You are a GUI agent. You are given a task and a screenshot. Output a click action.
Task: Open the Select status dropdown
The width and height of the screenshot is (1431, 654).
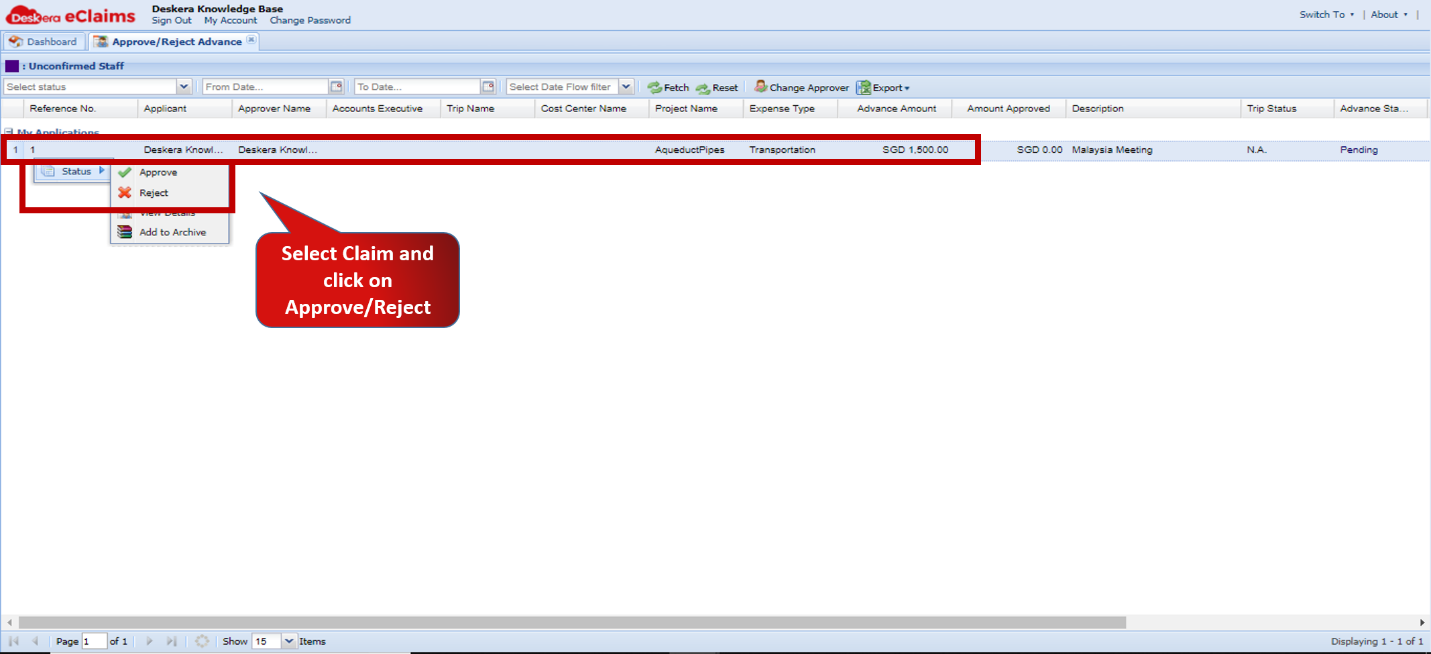click(184, 86)
